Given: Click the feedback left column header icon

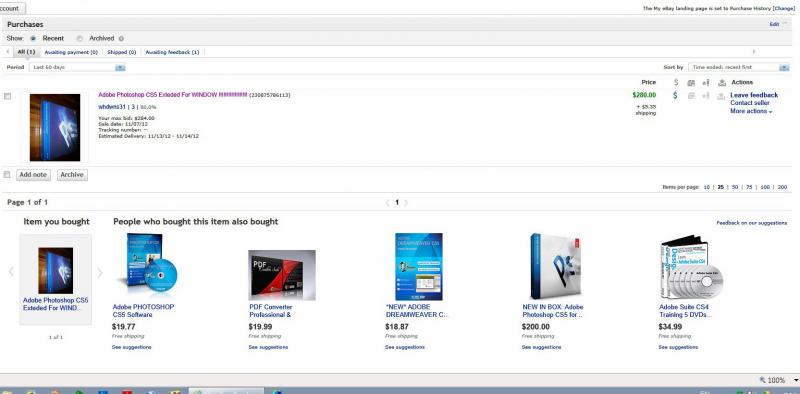Looking at the screenshot, I should point(706,83).
